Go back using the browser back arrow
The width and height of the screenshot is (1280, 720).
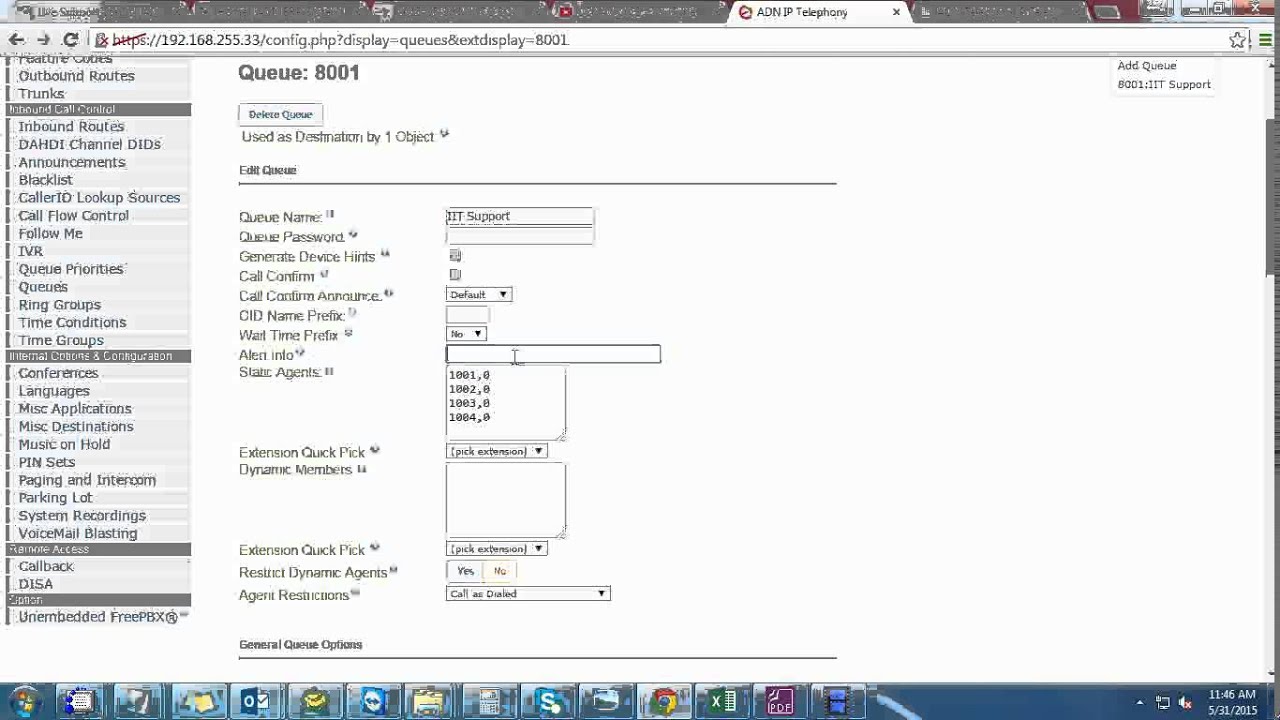(17, 40)
